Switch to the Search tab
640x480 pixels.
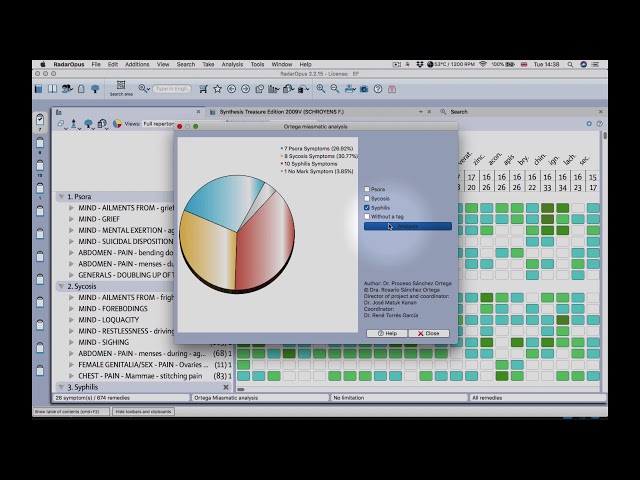(x=459, y=112)
